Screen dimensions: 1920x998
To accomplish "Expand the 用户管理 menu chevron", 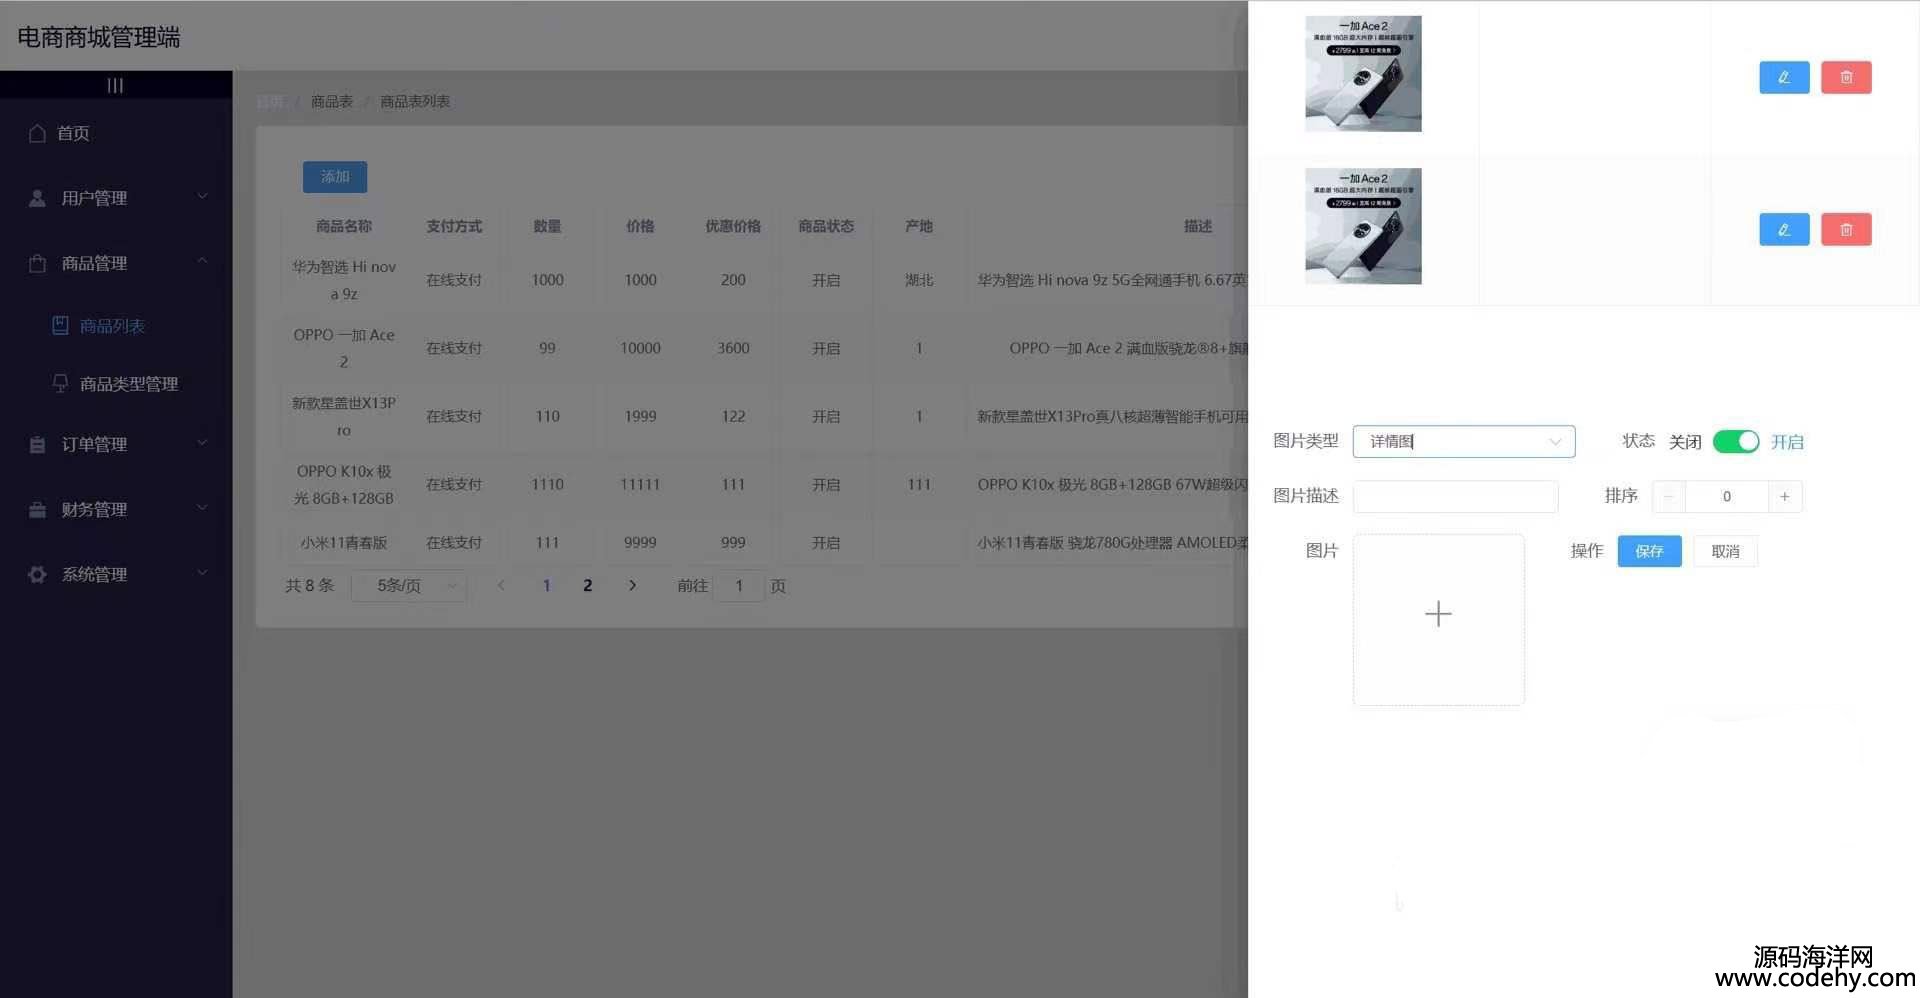I will tap(202, 196).
